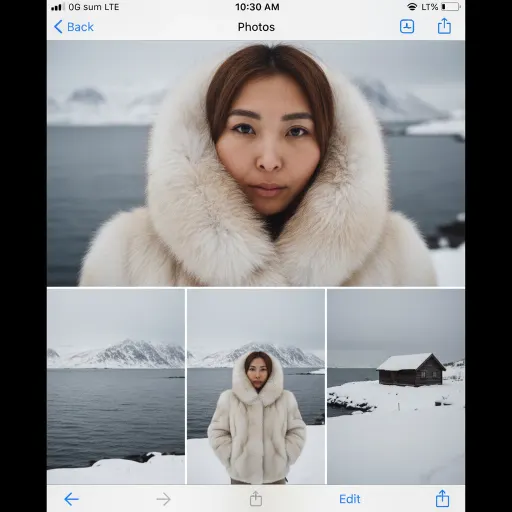Open the share icon in top bar
This screenshot has width=512, height=512.
point(444,26)
